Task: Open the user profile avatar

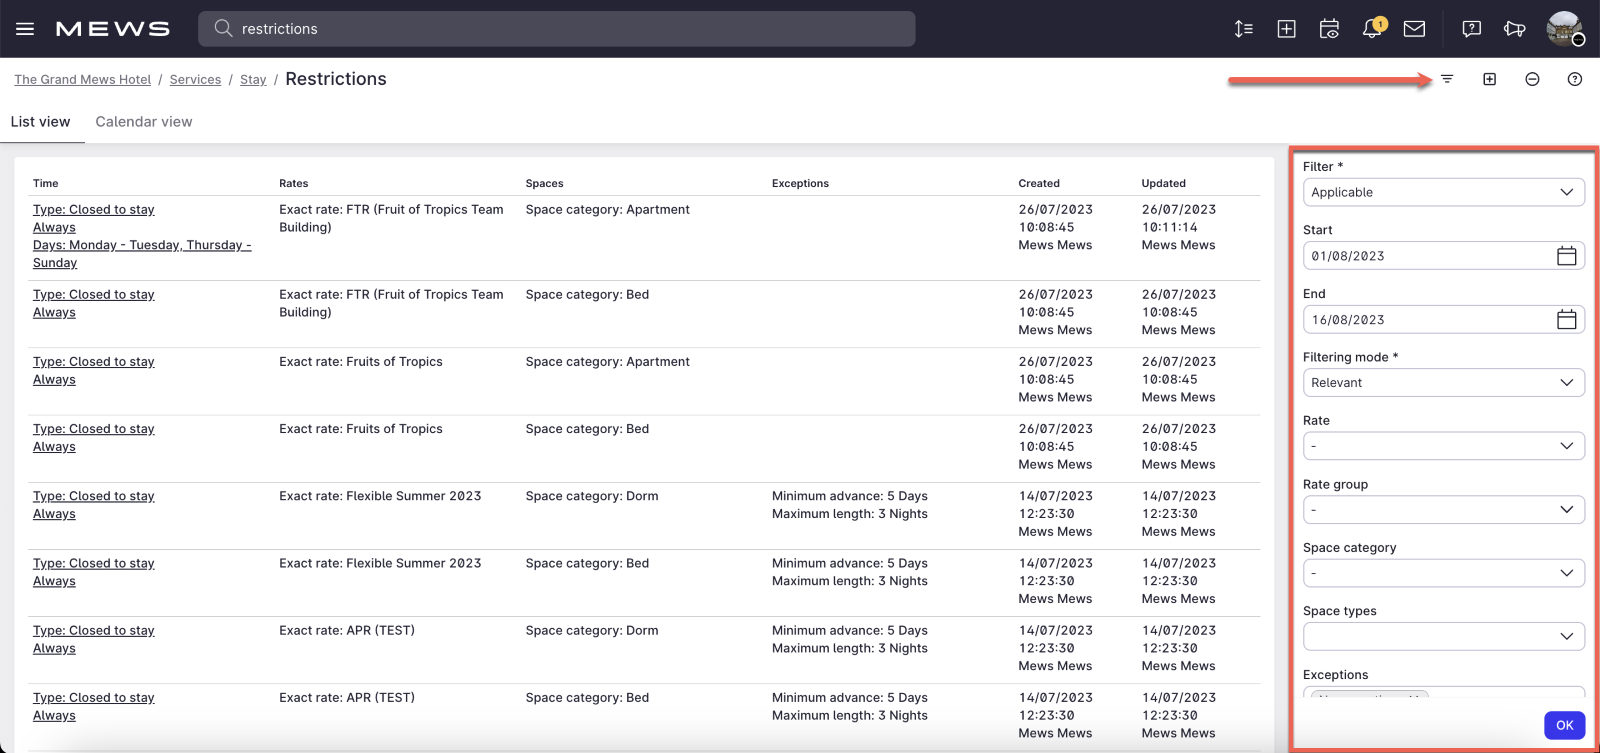Action: coord(1564,29)
